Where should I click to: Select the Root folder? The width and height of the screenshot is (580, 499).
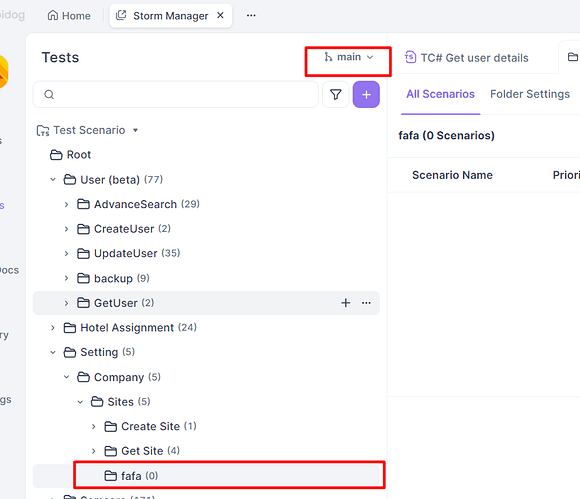pos(70,155)
